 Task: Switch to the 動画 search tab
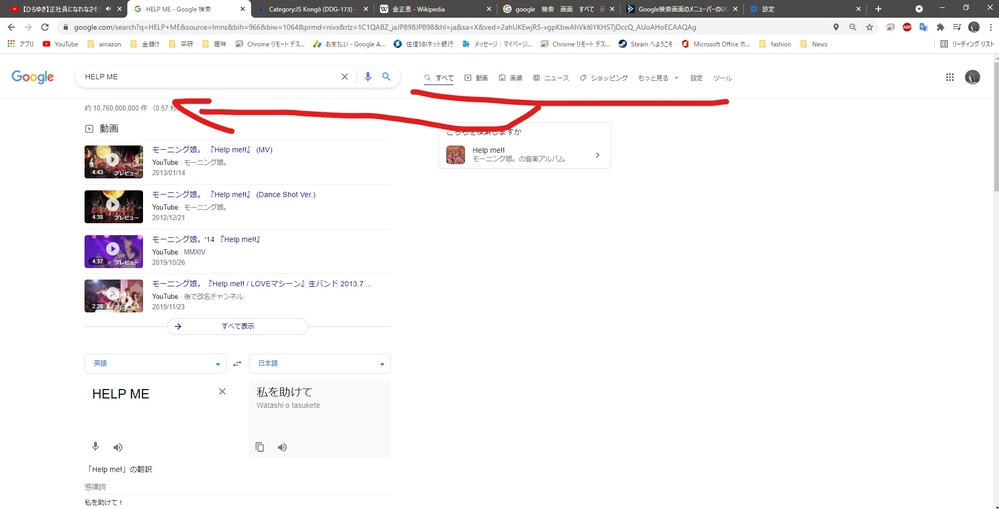tap(476, 78)
